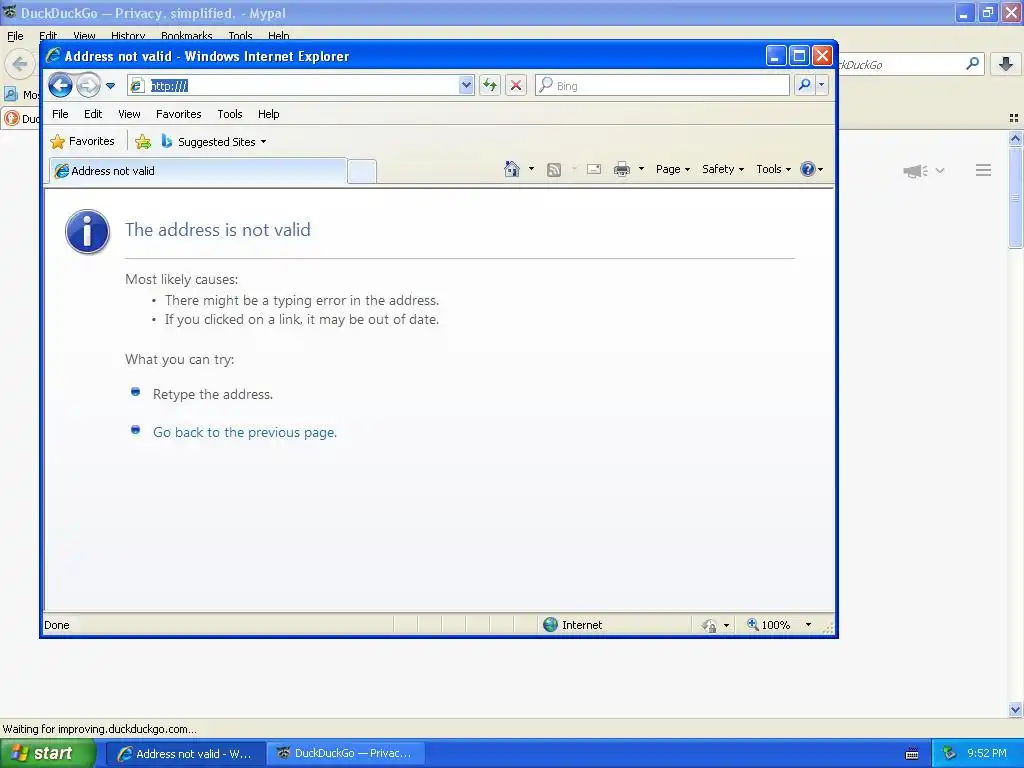Screen dimensions: 1024x768
Task: Switch to 'Address not valid' taskbar button
Action: pyautogui.click(x=185, y=754)
